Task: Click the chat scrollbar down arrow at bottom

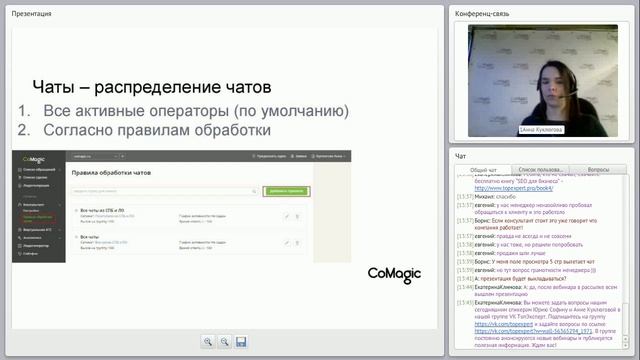Action: click(625, 346)
